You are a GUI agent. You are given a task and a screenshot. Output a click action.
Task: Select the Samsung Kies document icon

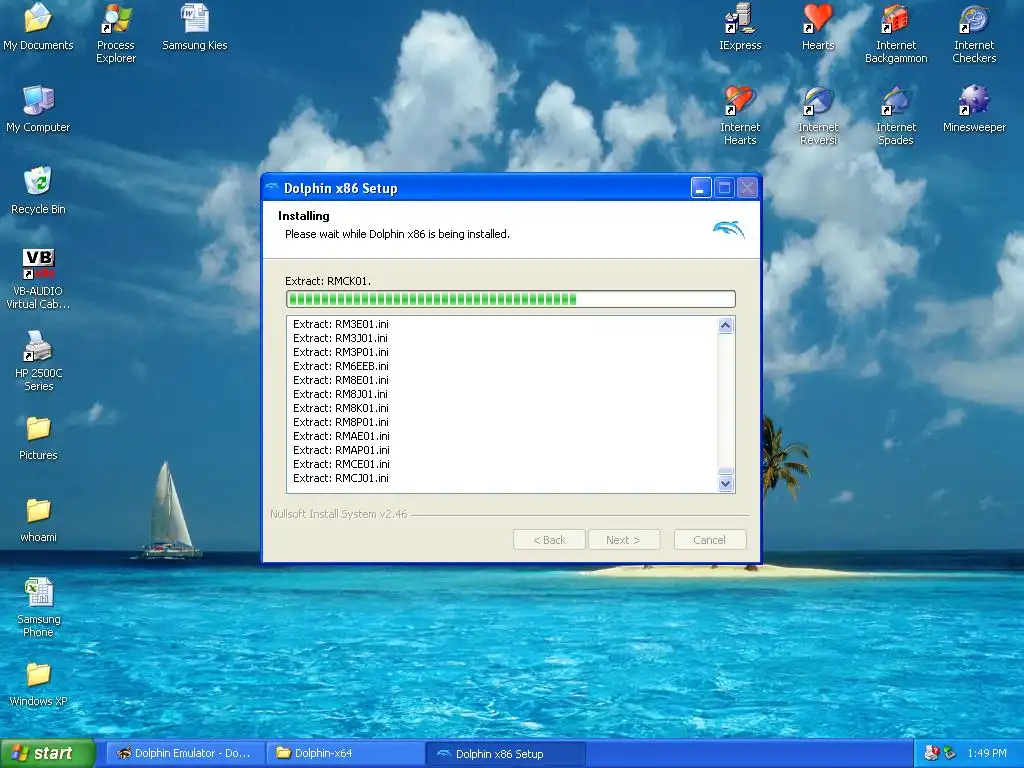[195, 27]
